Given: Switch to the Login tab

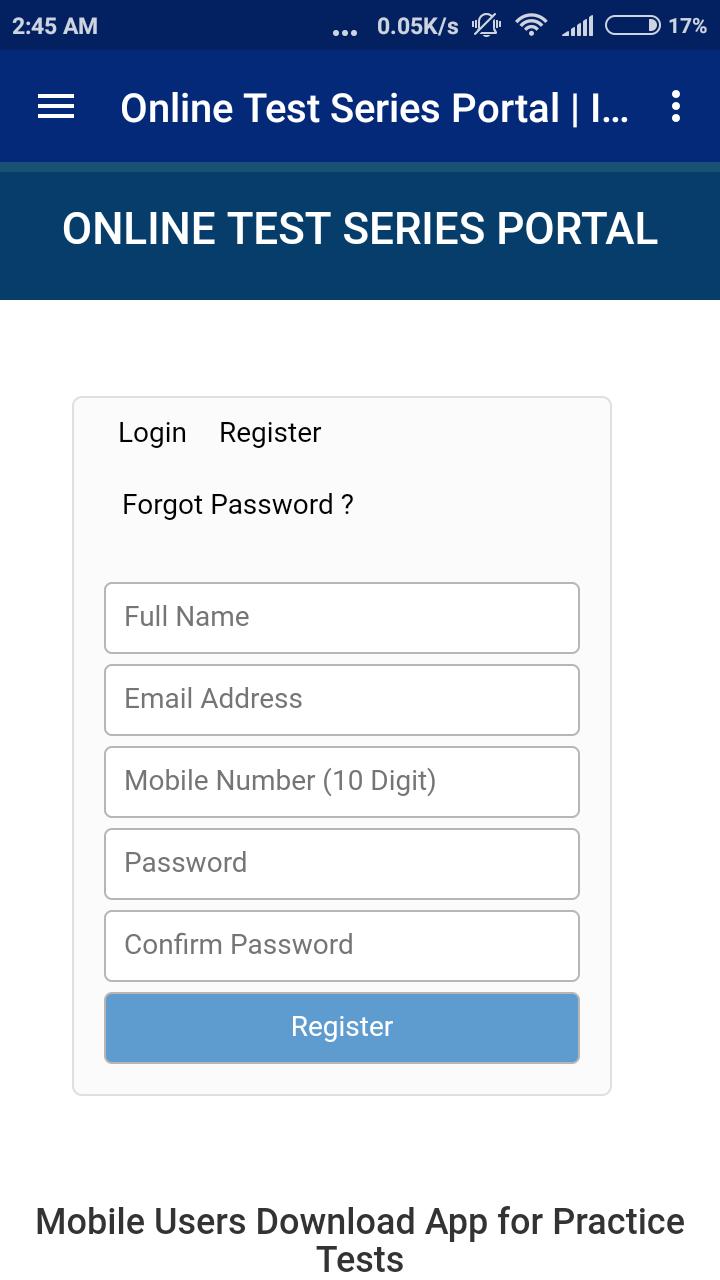Looking at the screenshot, I should click(152, 433).
